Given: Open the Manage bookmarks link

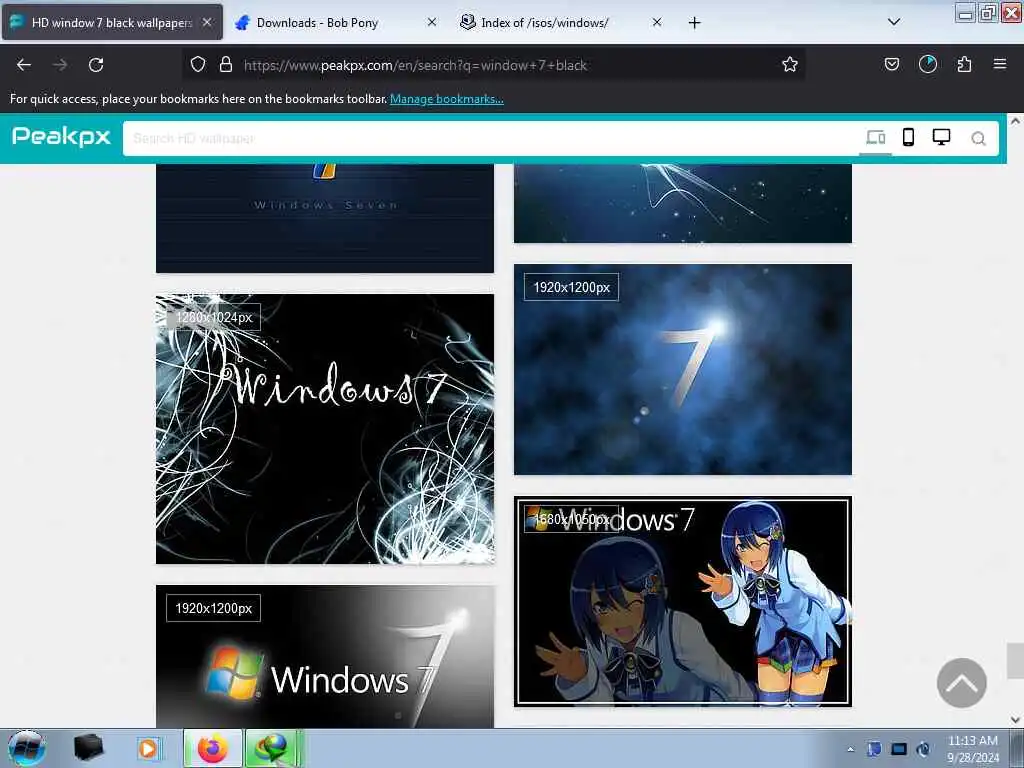Looking at the screenshot, I should click(x=447, y=99).
